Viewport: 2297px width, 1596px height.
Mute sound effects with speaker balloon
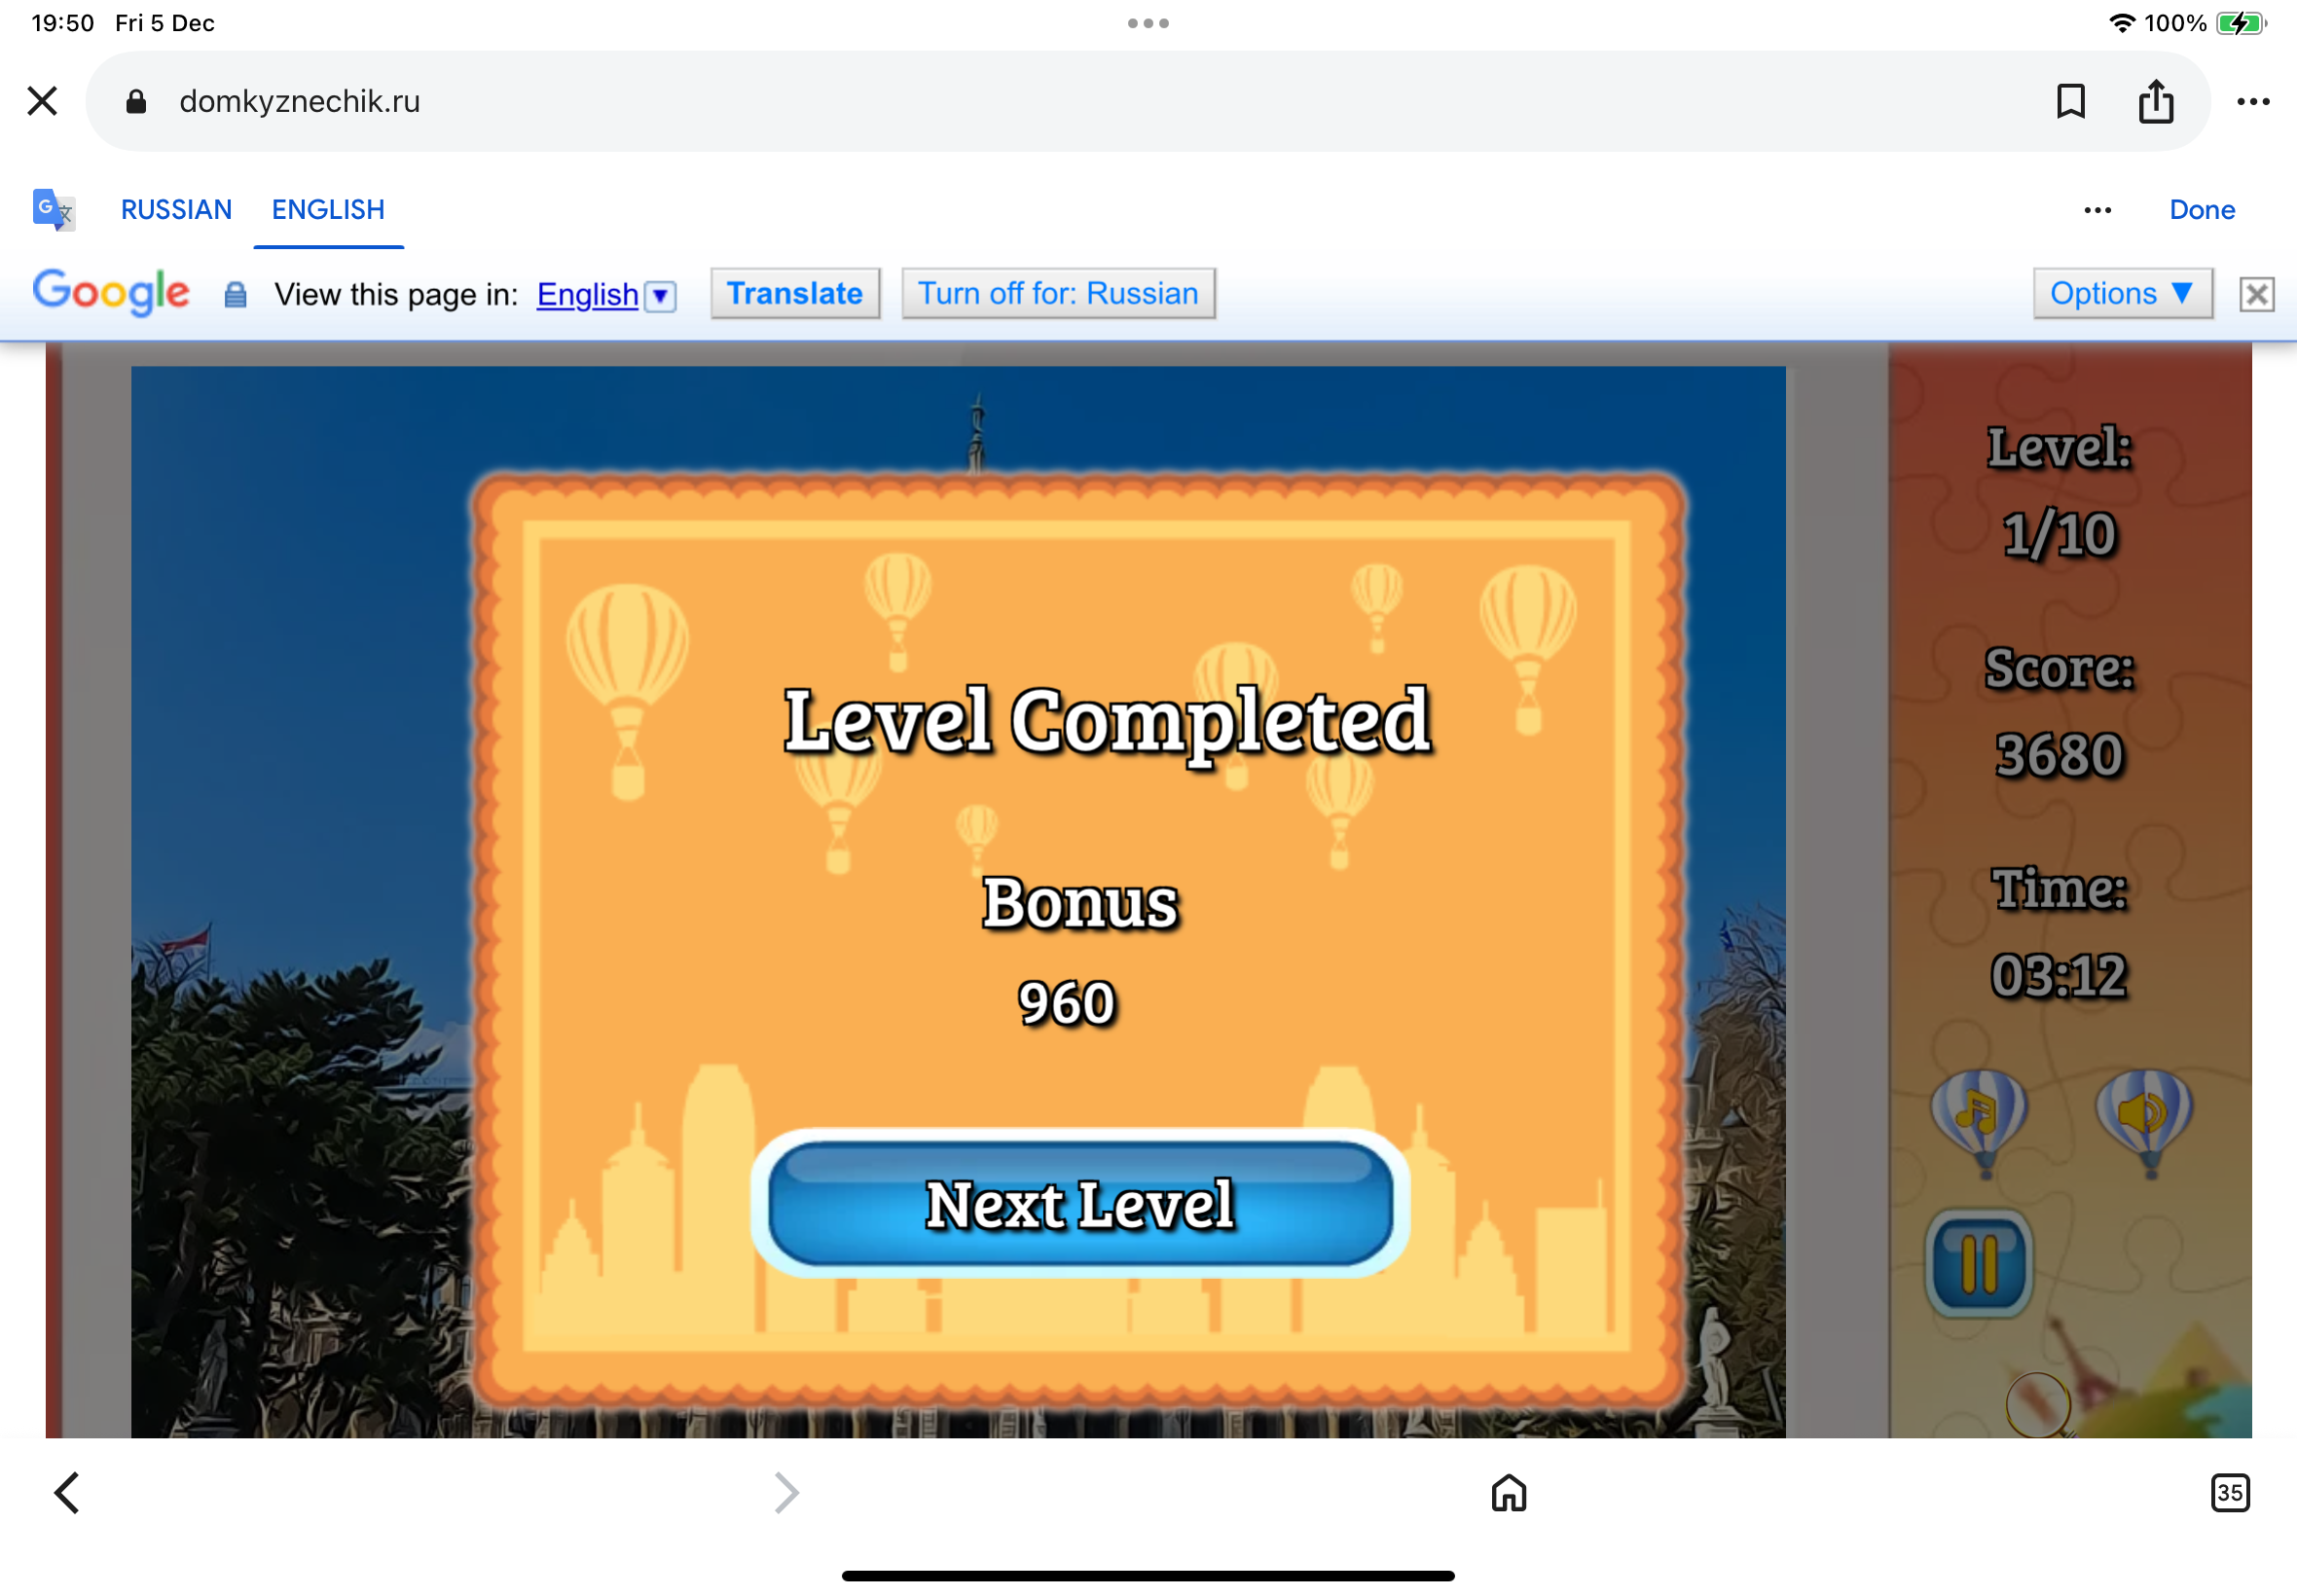click(x=2143, y=1113)
